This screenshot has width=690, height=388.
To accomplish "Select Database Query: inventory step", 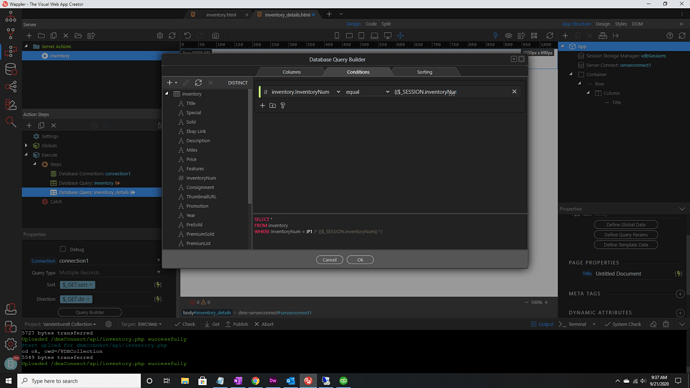I will pyautogui.click(x=86, y=183).
